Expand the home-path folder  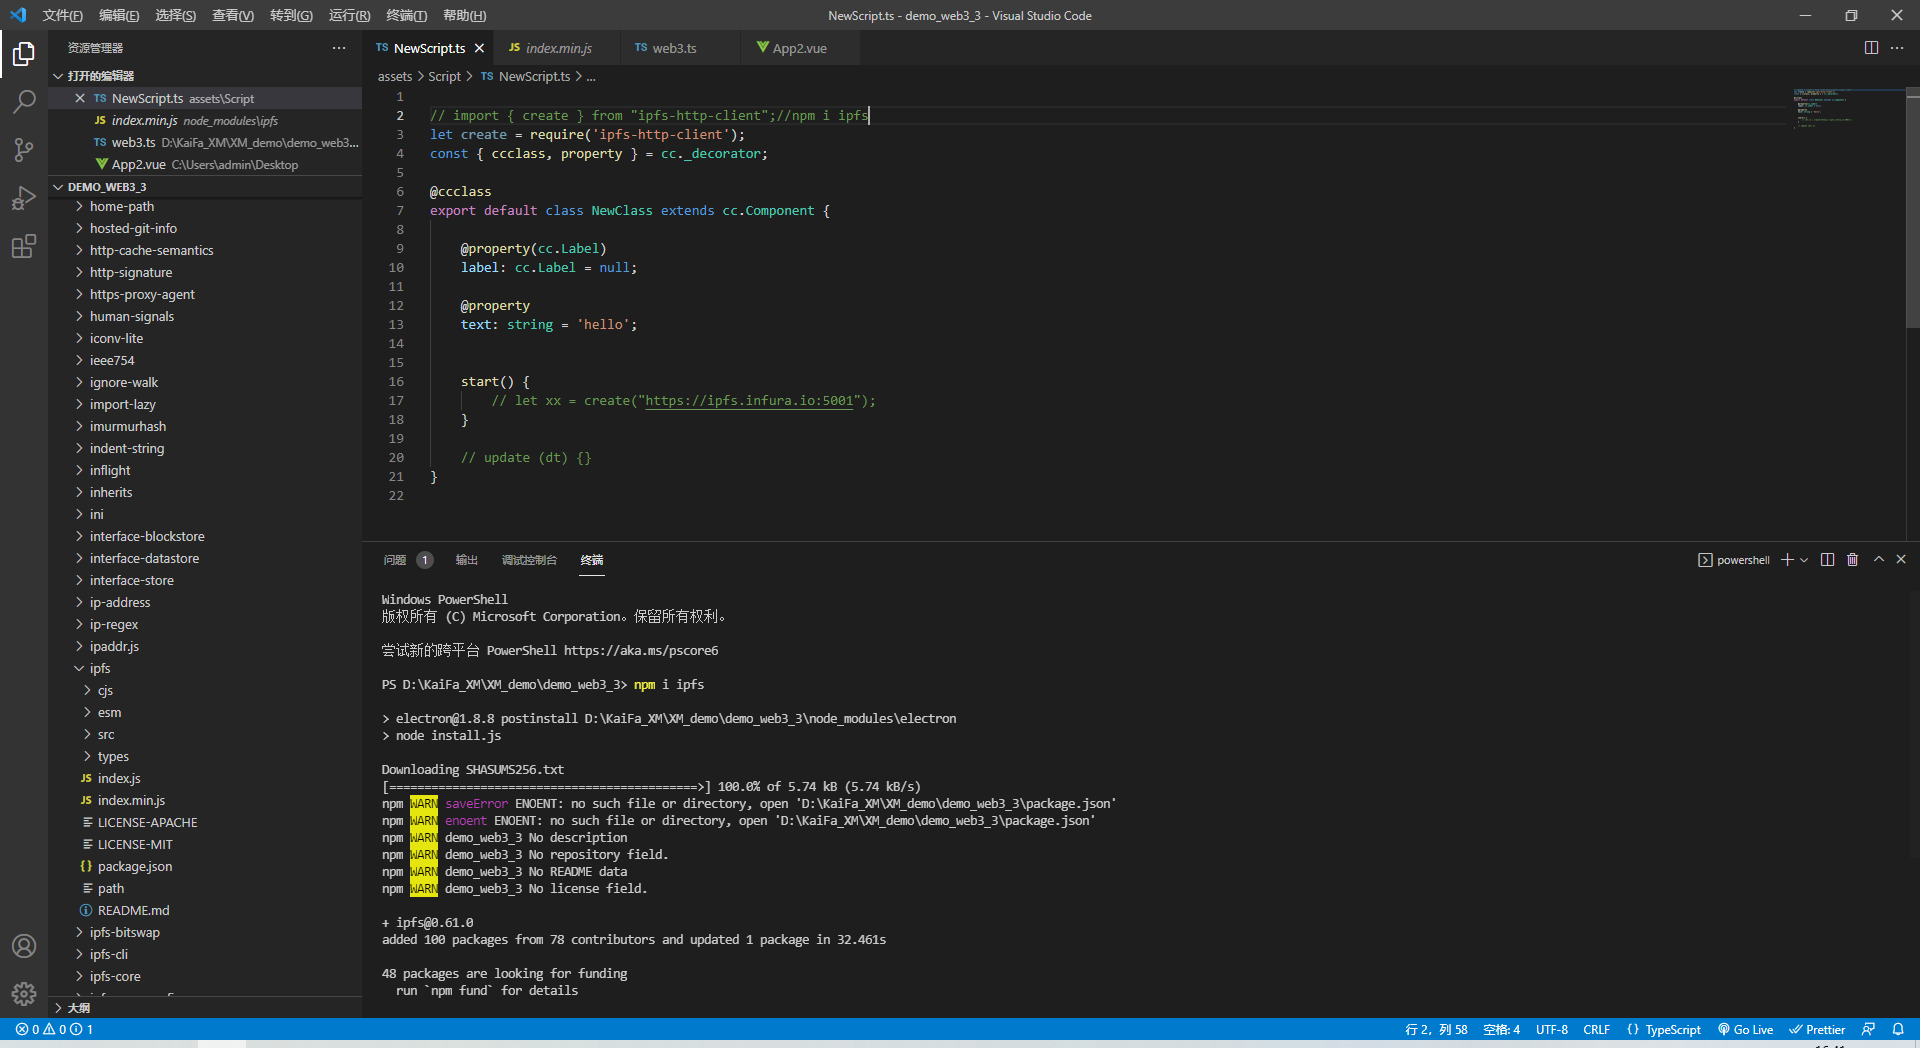[x=205, y=207]
